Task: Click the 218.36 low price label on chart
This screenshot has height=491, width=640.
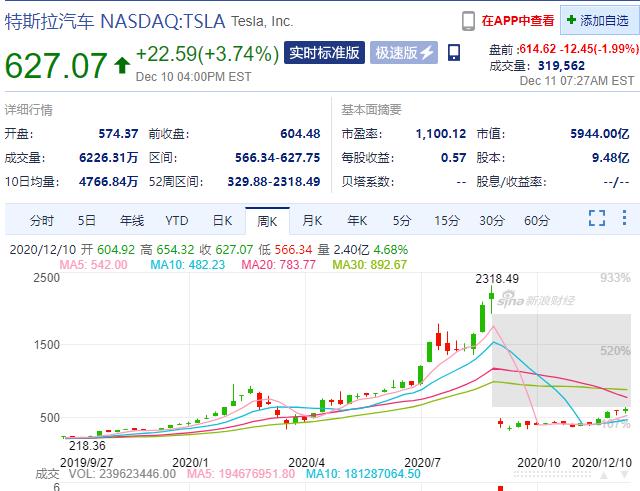Action: [x=87, y=445]
